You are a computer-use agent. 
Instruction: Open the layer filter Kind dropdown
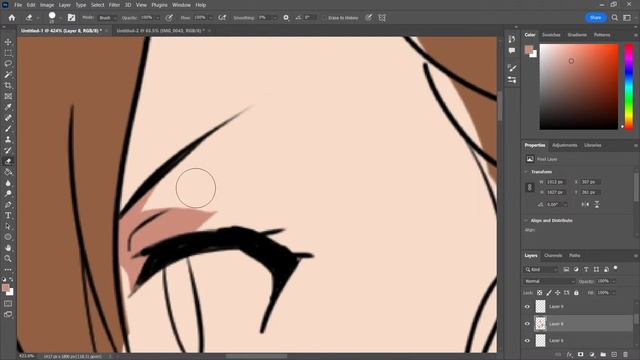(x=541, y=269)
